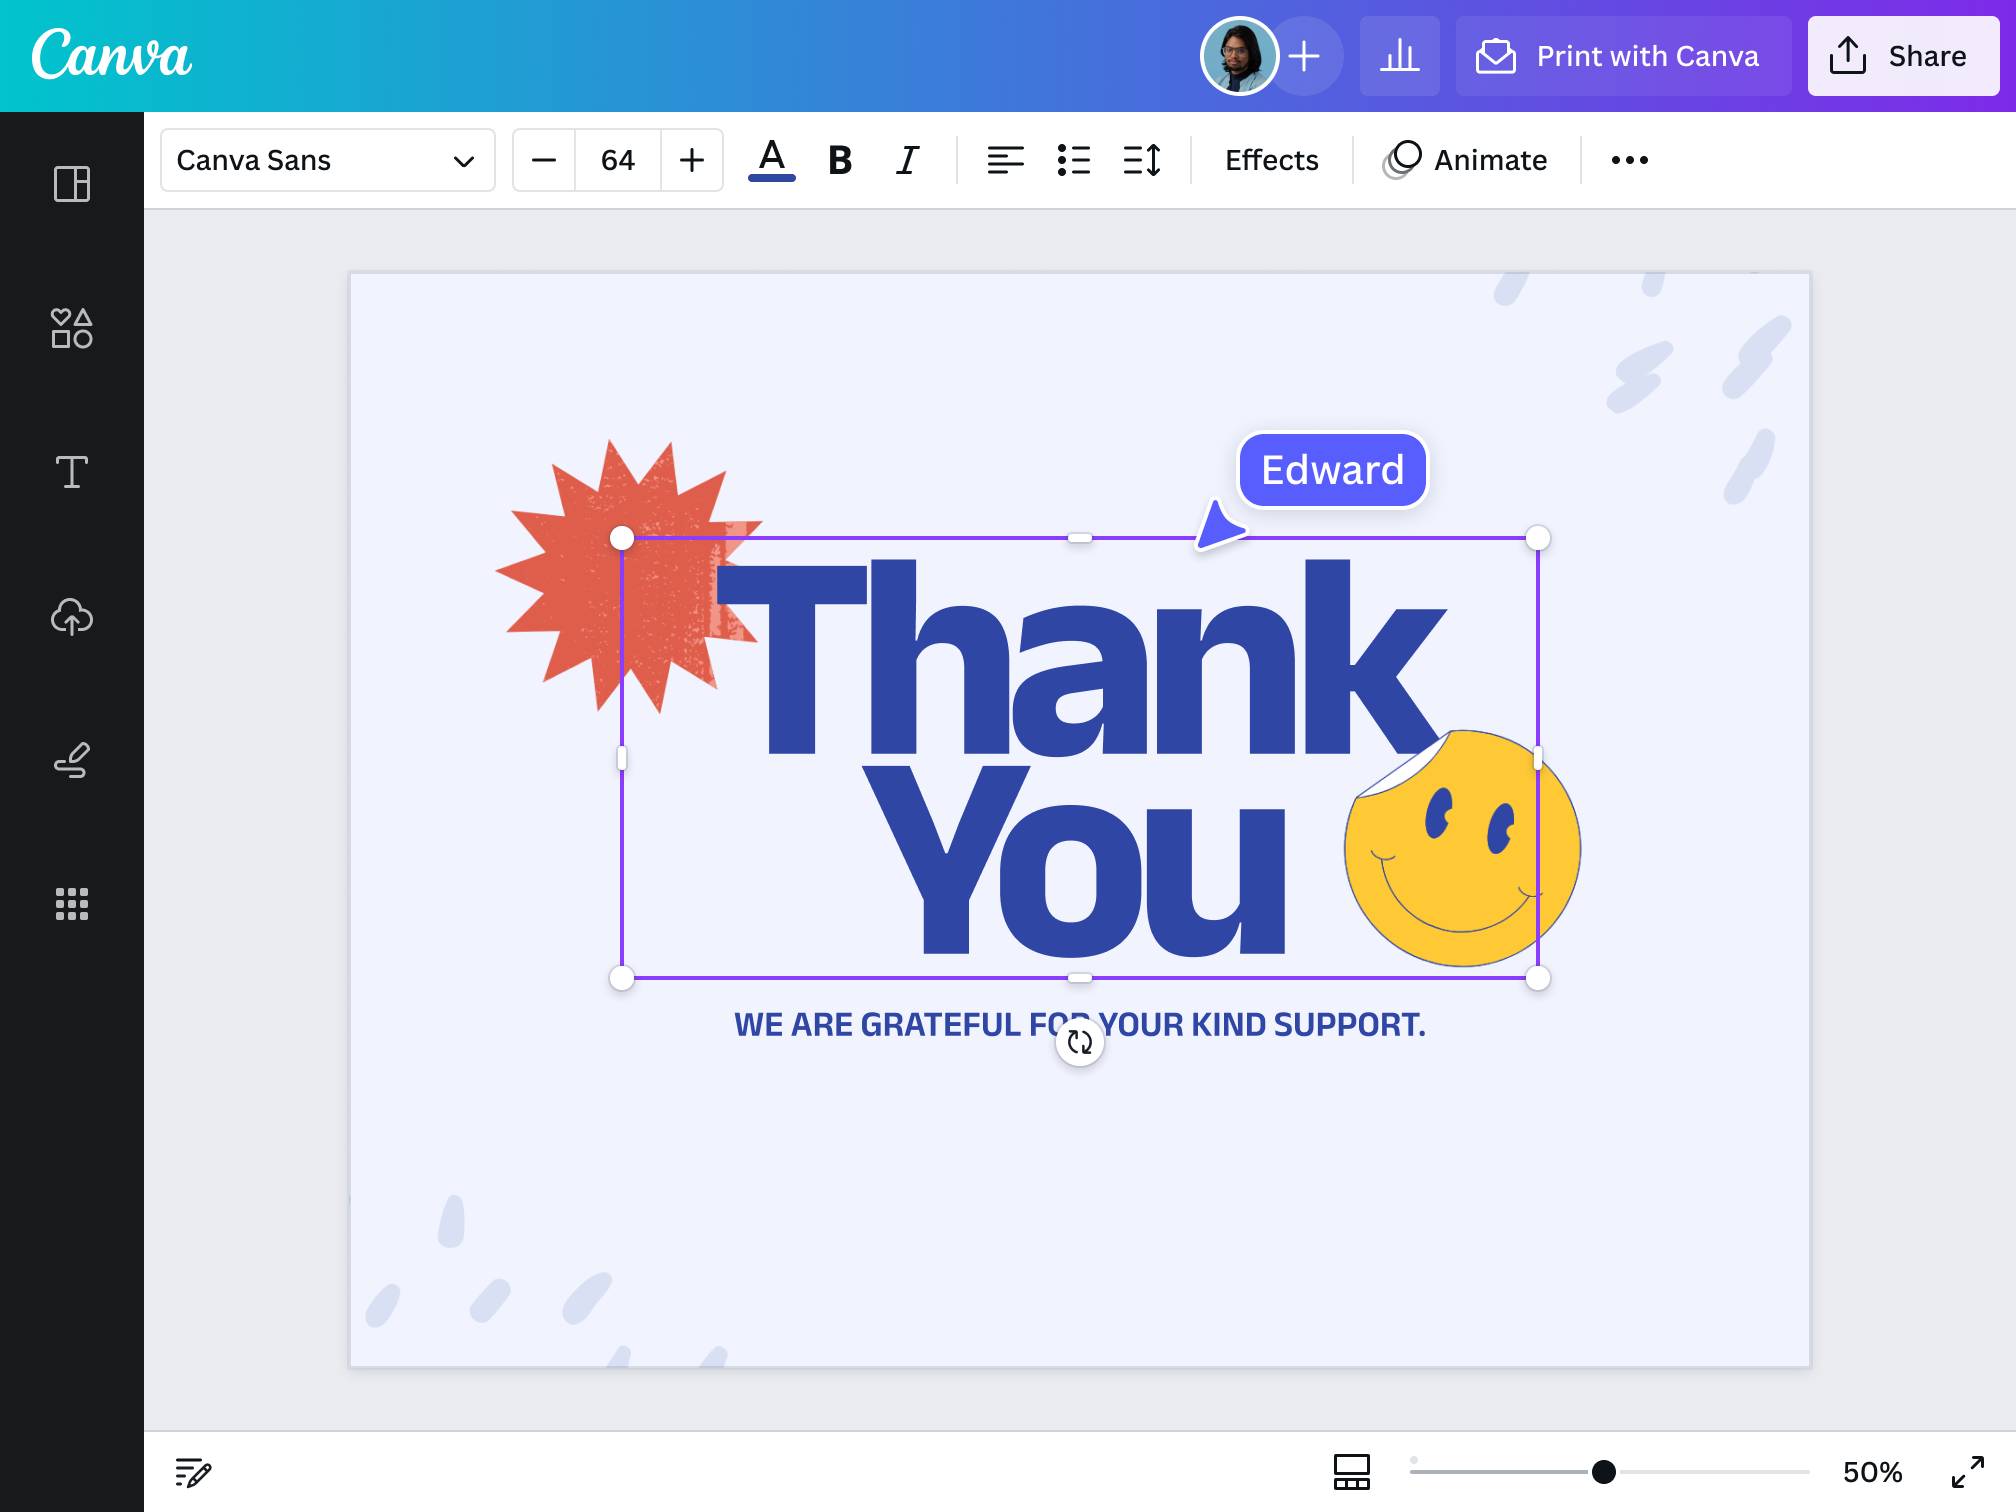Image resolution: width=2016 pixels, height=1512 pixels.
Task: Toggle bulleted list formatting
Action: pyautogui.click(x=1073, y=160)
